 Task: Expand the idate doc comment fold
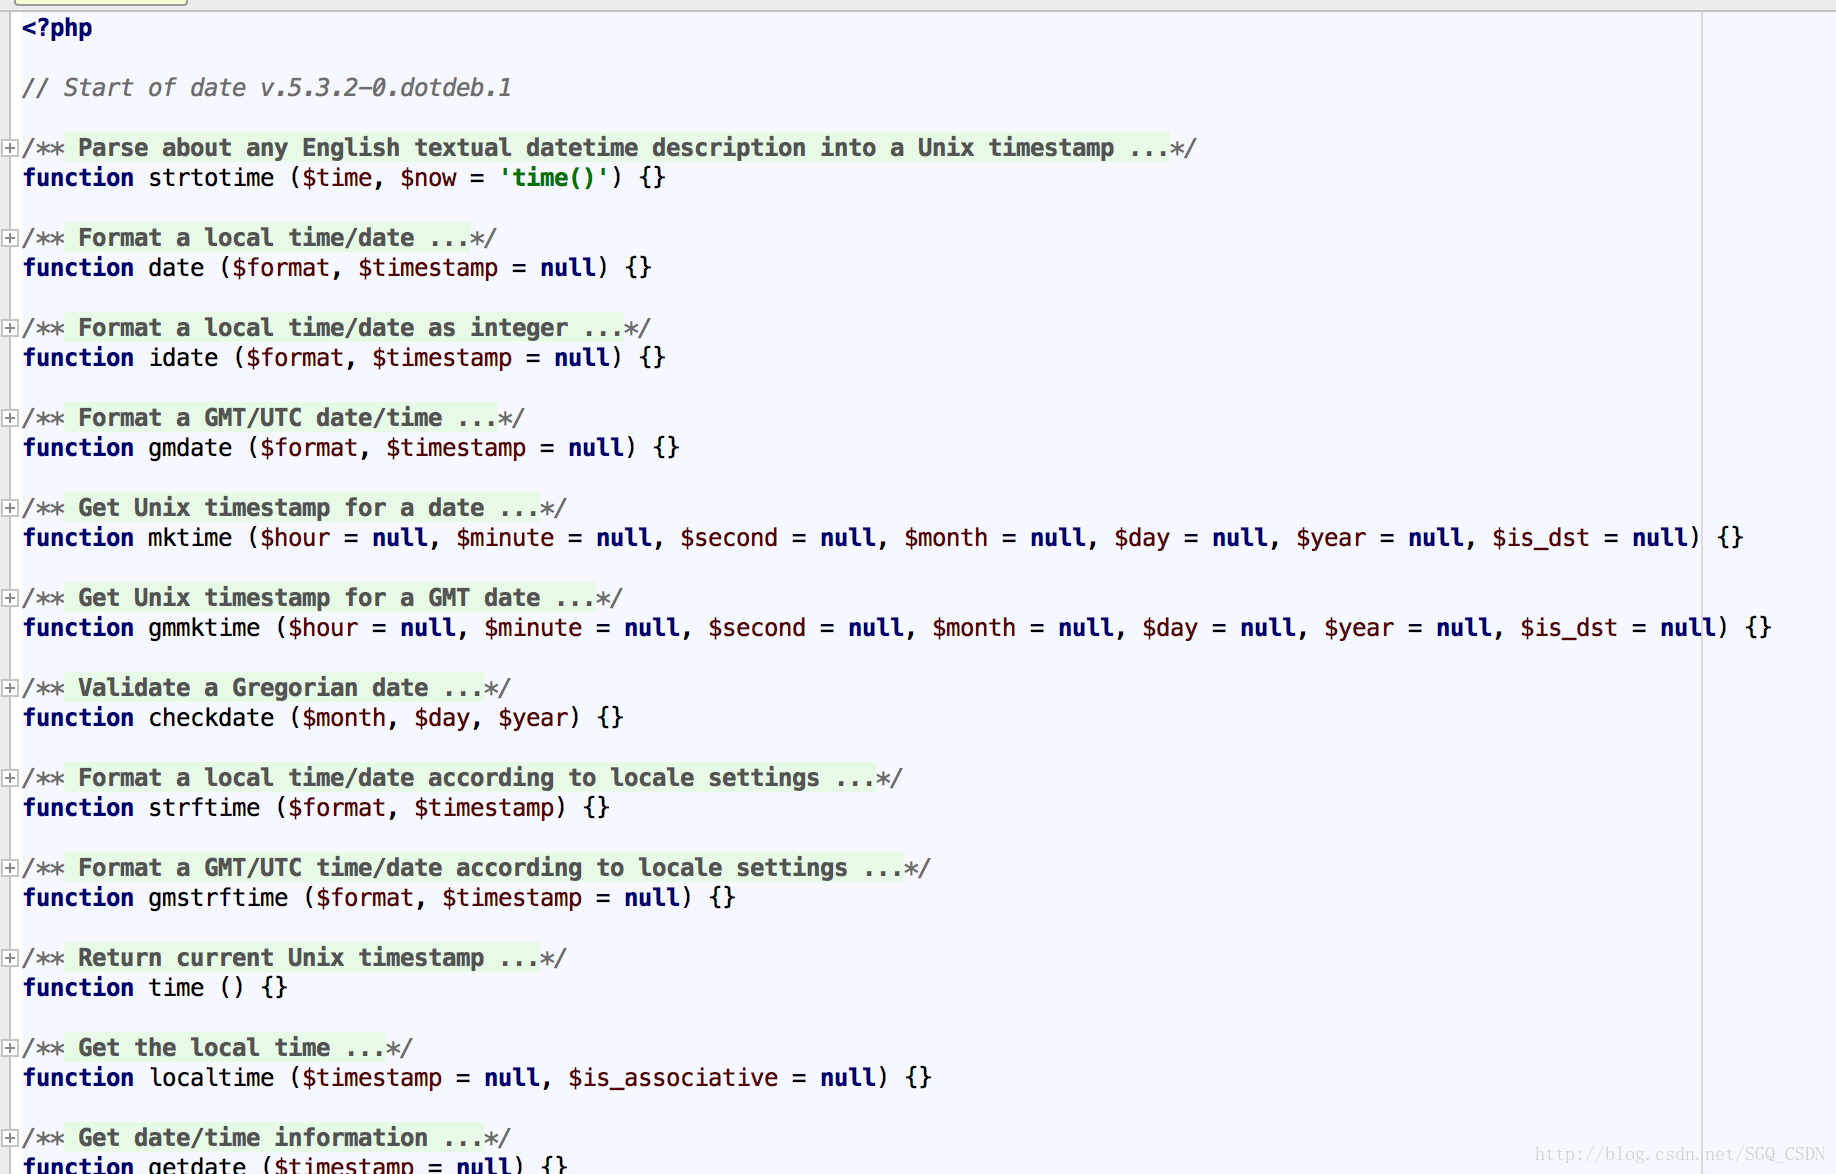click(10, 328)
